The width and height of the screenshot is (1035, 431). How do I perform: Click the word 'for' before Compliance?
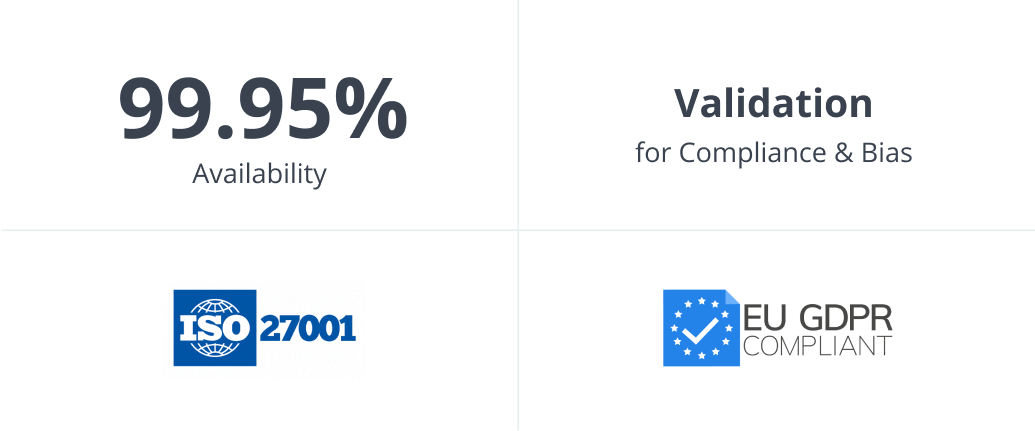(653, 153)
